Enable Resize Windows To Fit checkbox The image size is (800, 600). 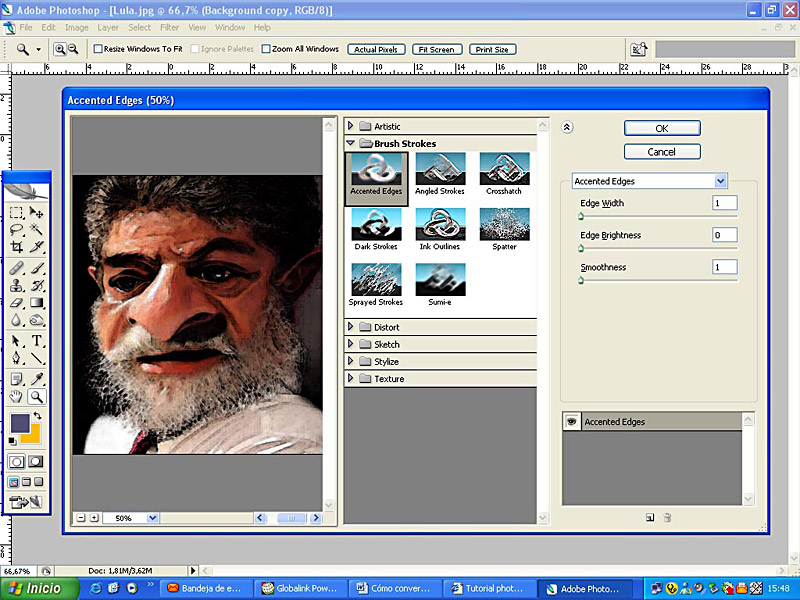tap(98, 49)
